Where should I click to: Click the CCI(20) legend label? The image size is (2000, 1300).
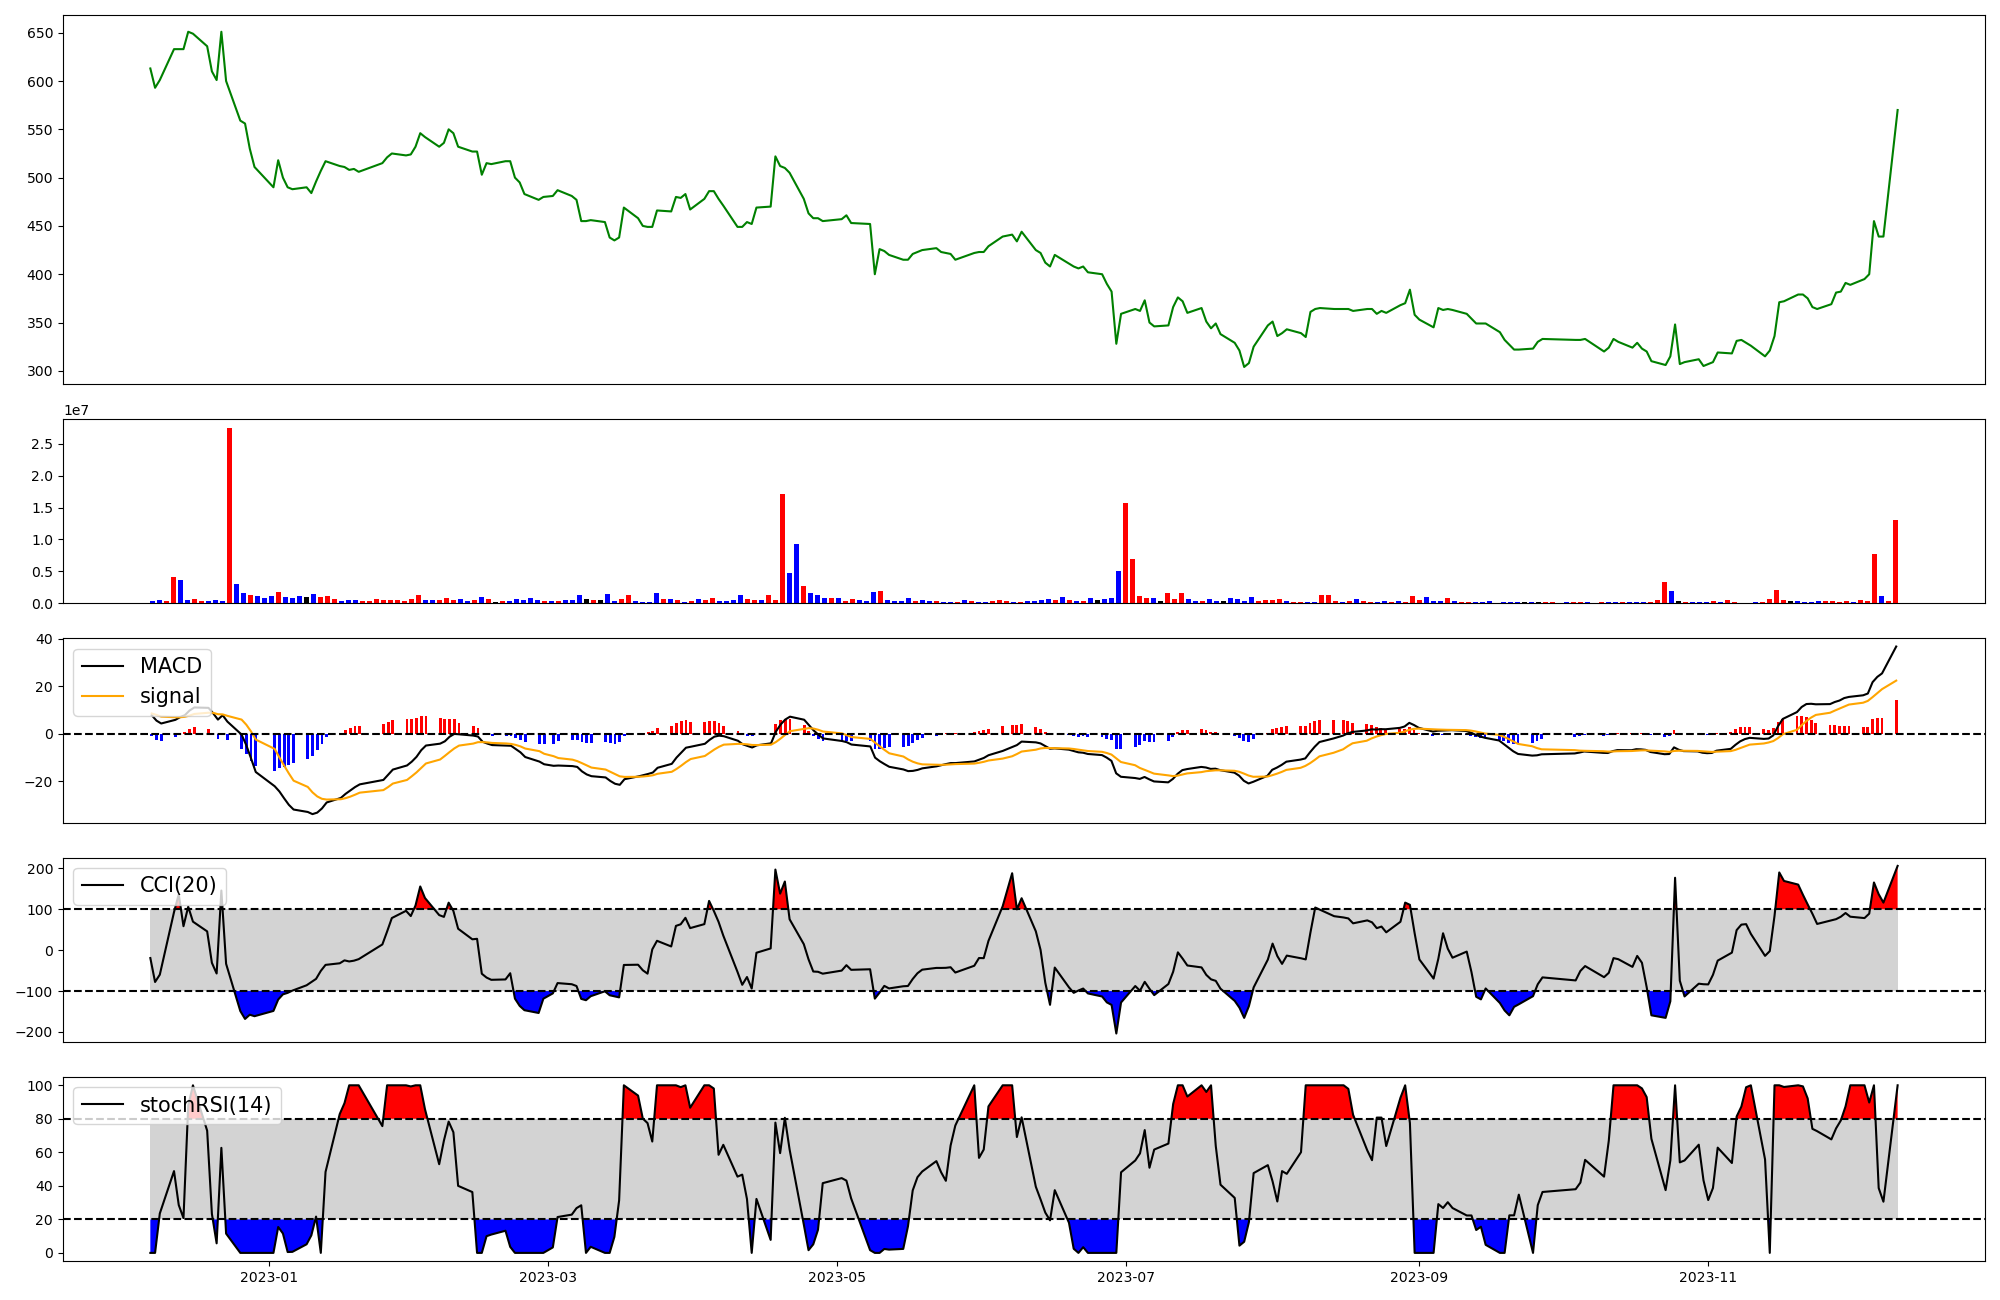coord(177,885)
